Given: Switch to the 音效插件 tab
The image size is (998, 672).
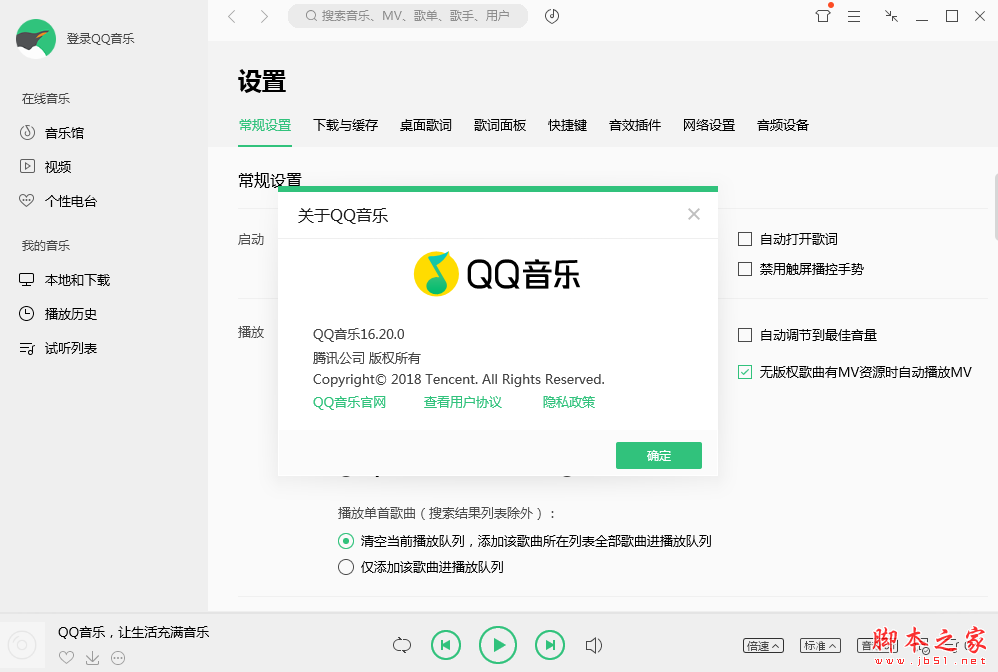Looking at the screenshot, I should coord(635,125).
